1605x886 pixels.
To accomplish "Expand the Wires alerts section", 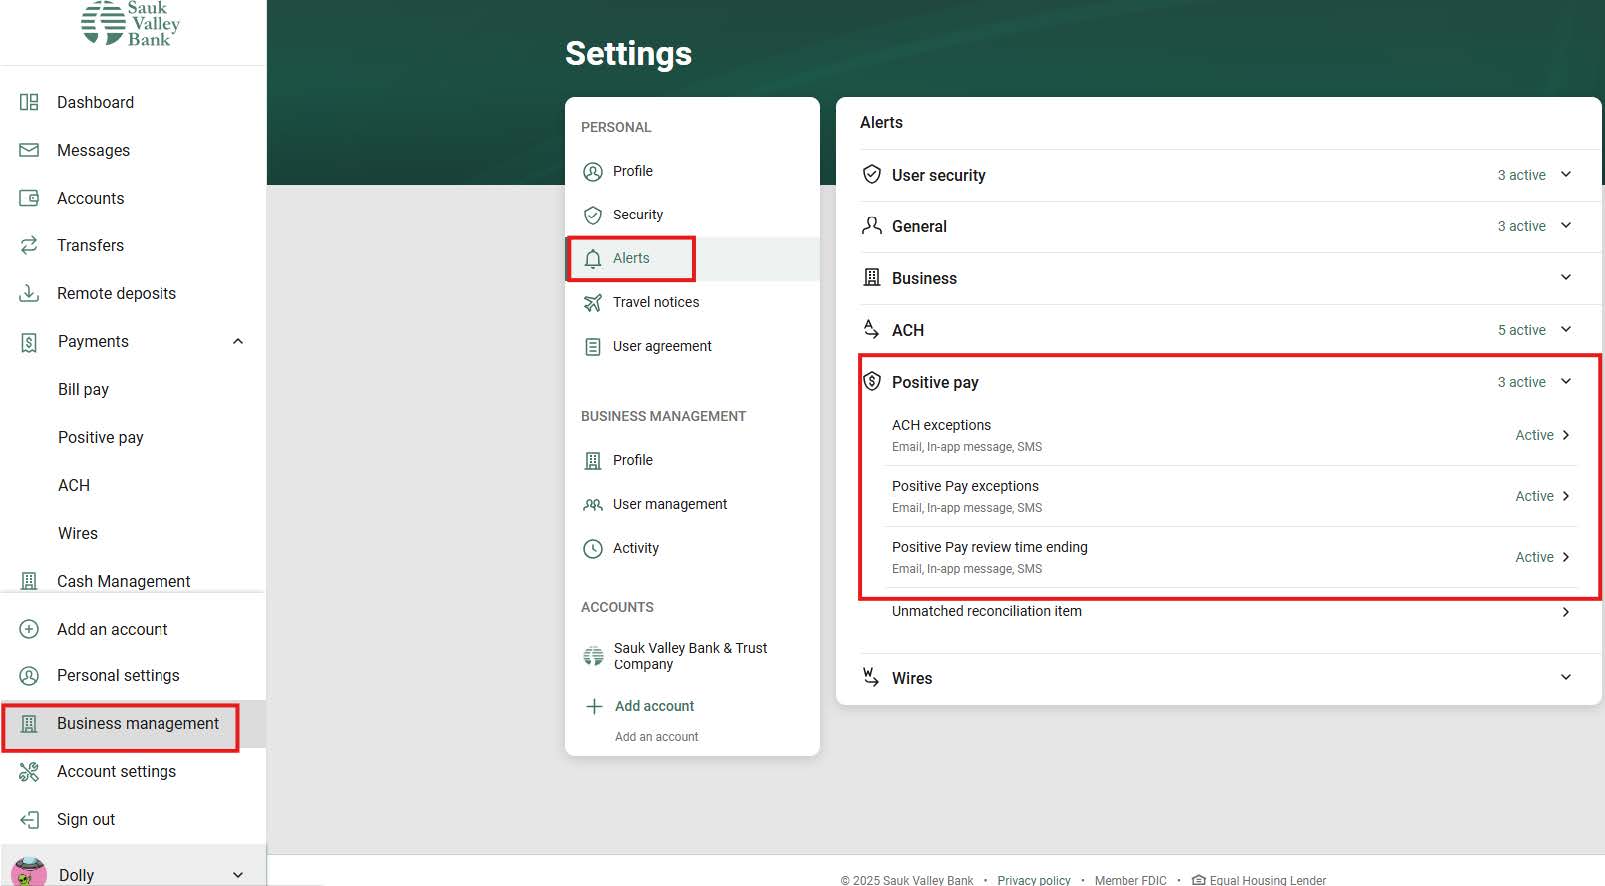I will pos(1565,678).
